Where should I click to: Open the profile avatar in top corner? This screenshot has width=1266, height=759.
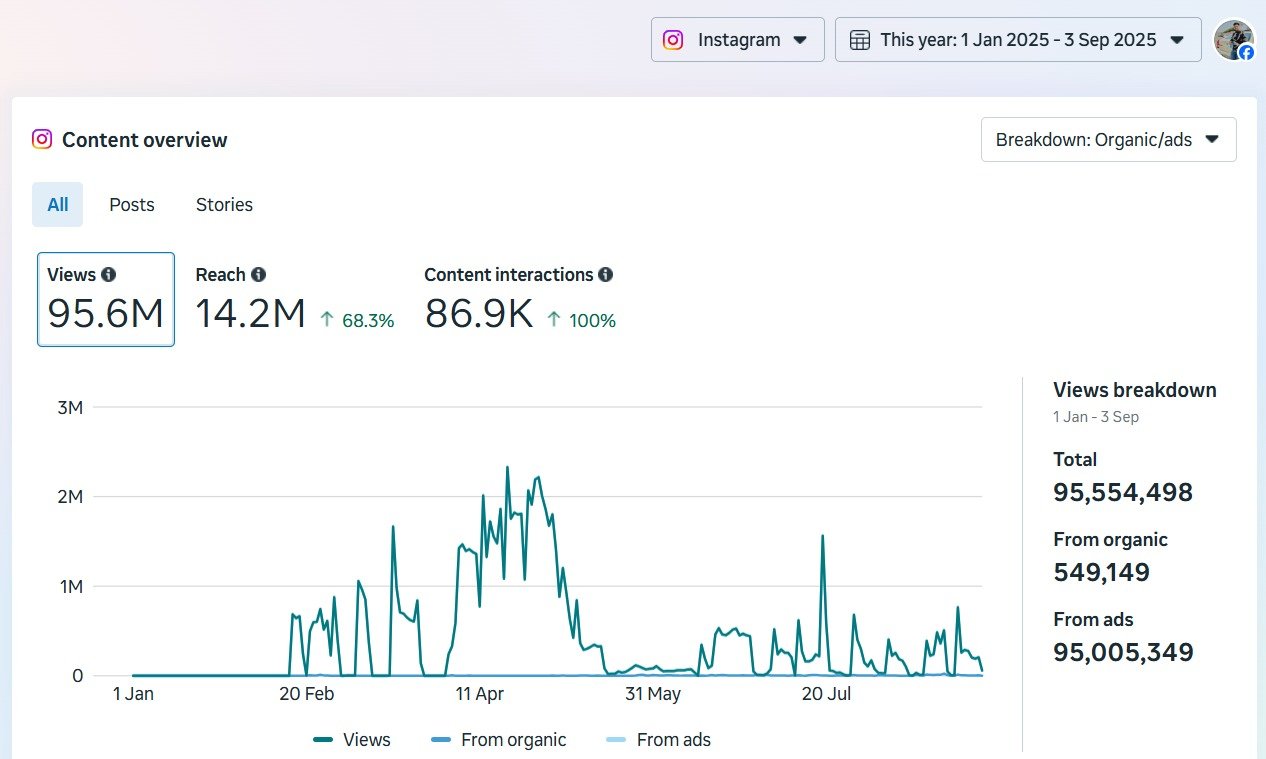click(1232, 40)
